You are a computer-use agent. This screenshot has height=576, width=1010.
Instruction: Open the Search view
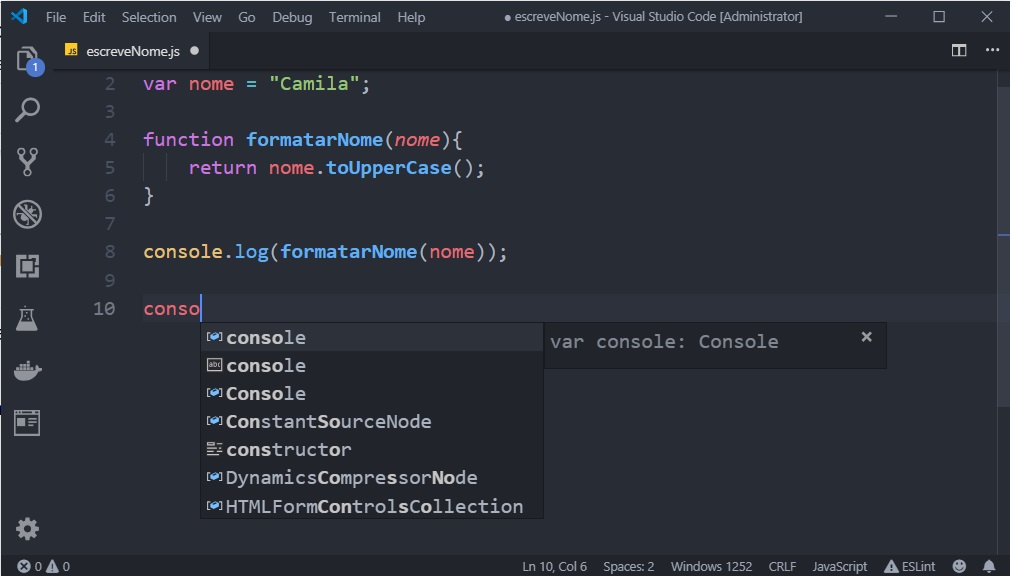pos(27,110)
